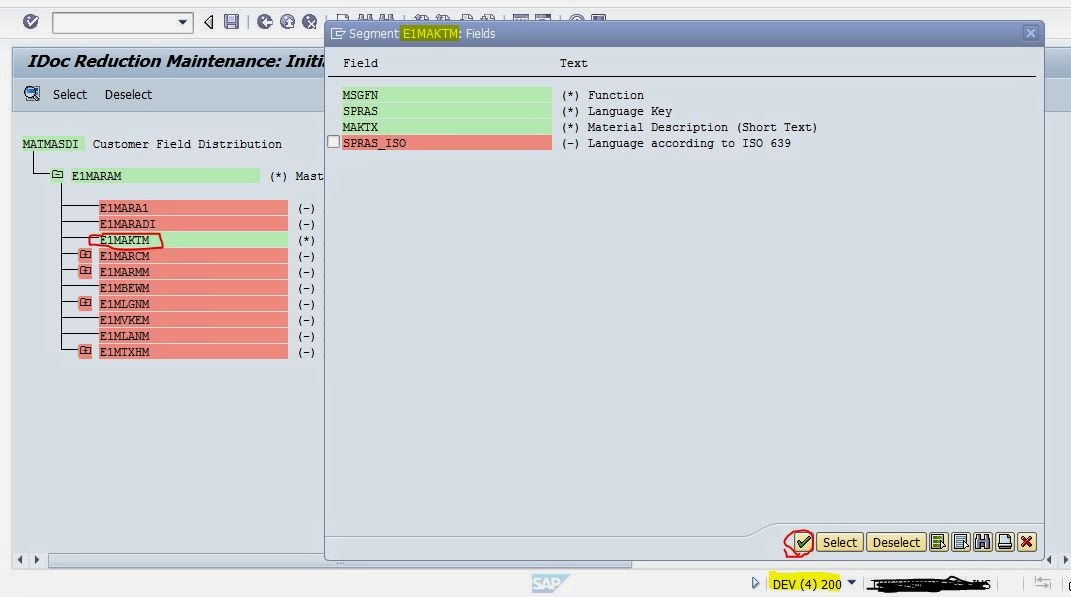Click Select button in the Fields dialog

click(x=839, y=542)
